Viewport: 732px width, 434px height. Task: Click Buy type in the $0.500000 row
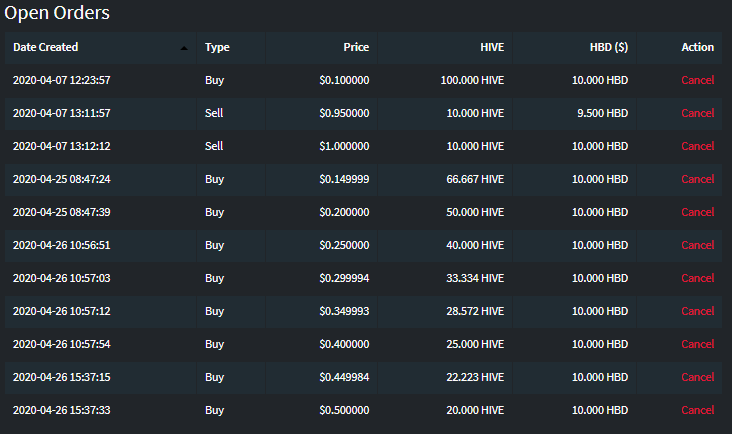(214, 410)
